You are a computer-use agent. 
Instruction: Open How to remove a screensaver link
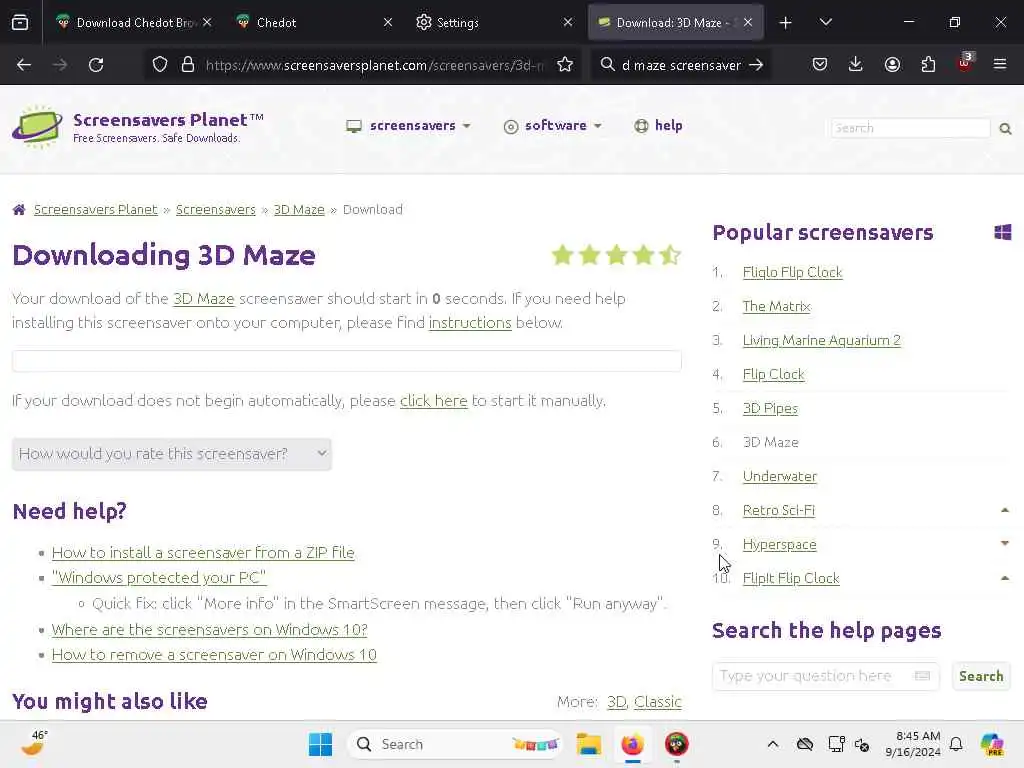click(214, 654)
